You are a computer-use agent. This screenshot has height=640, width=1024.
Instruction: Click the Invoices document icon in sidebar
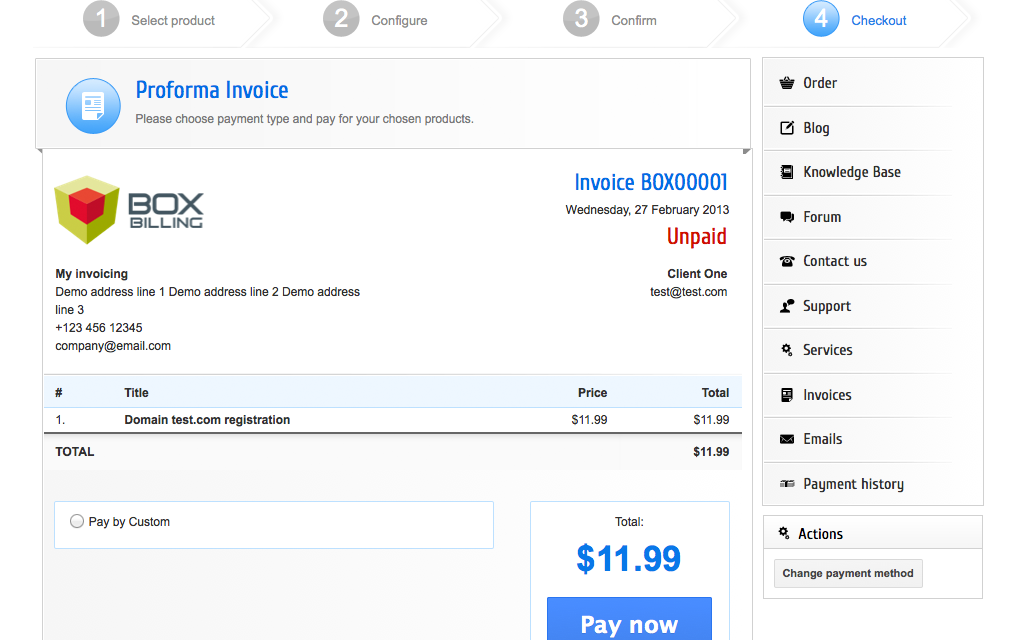pyautogui.click(x=786, y=395)
